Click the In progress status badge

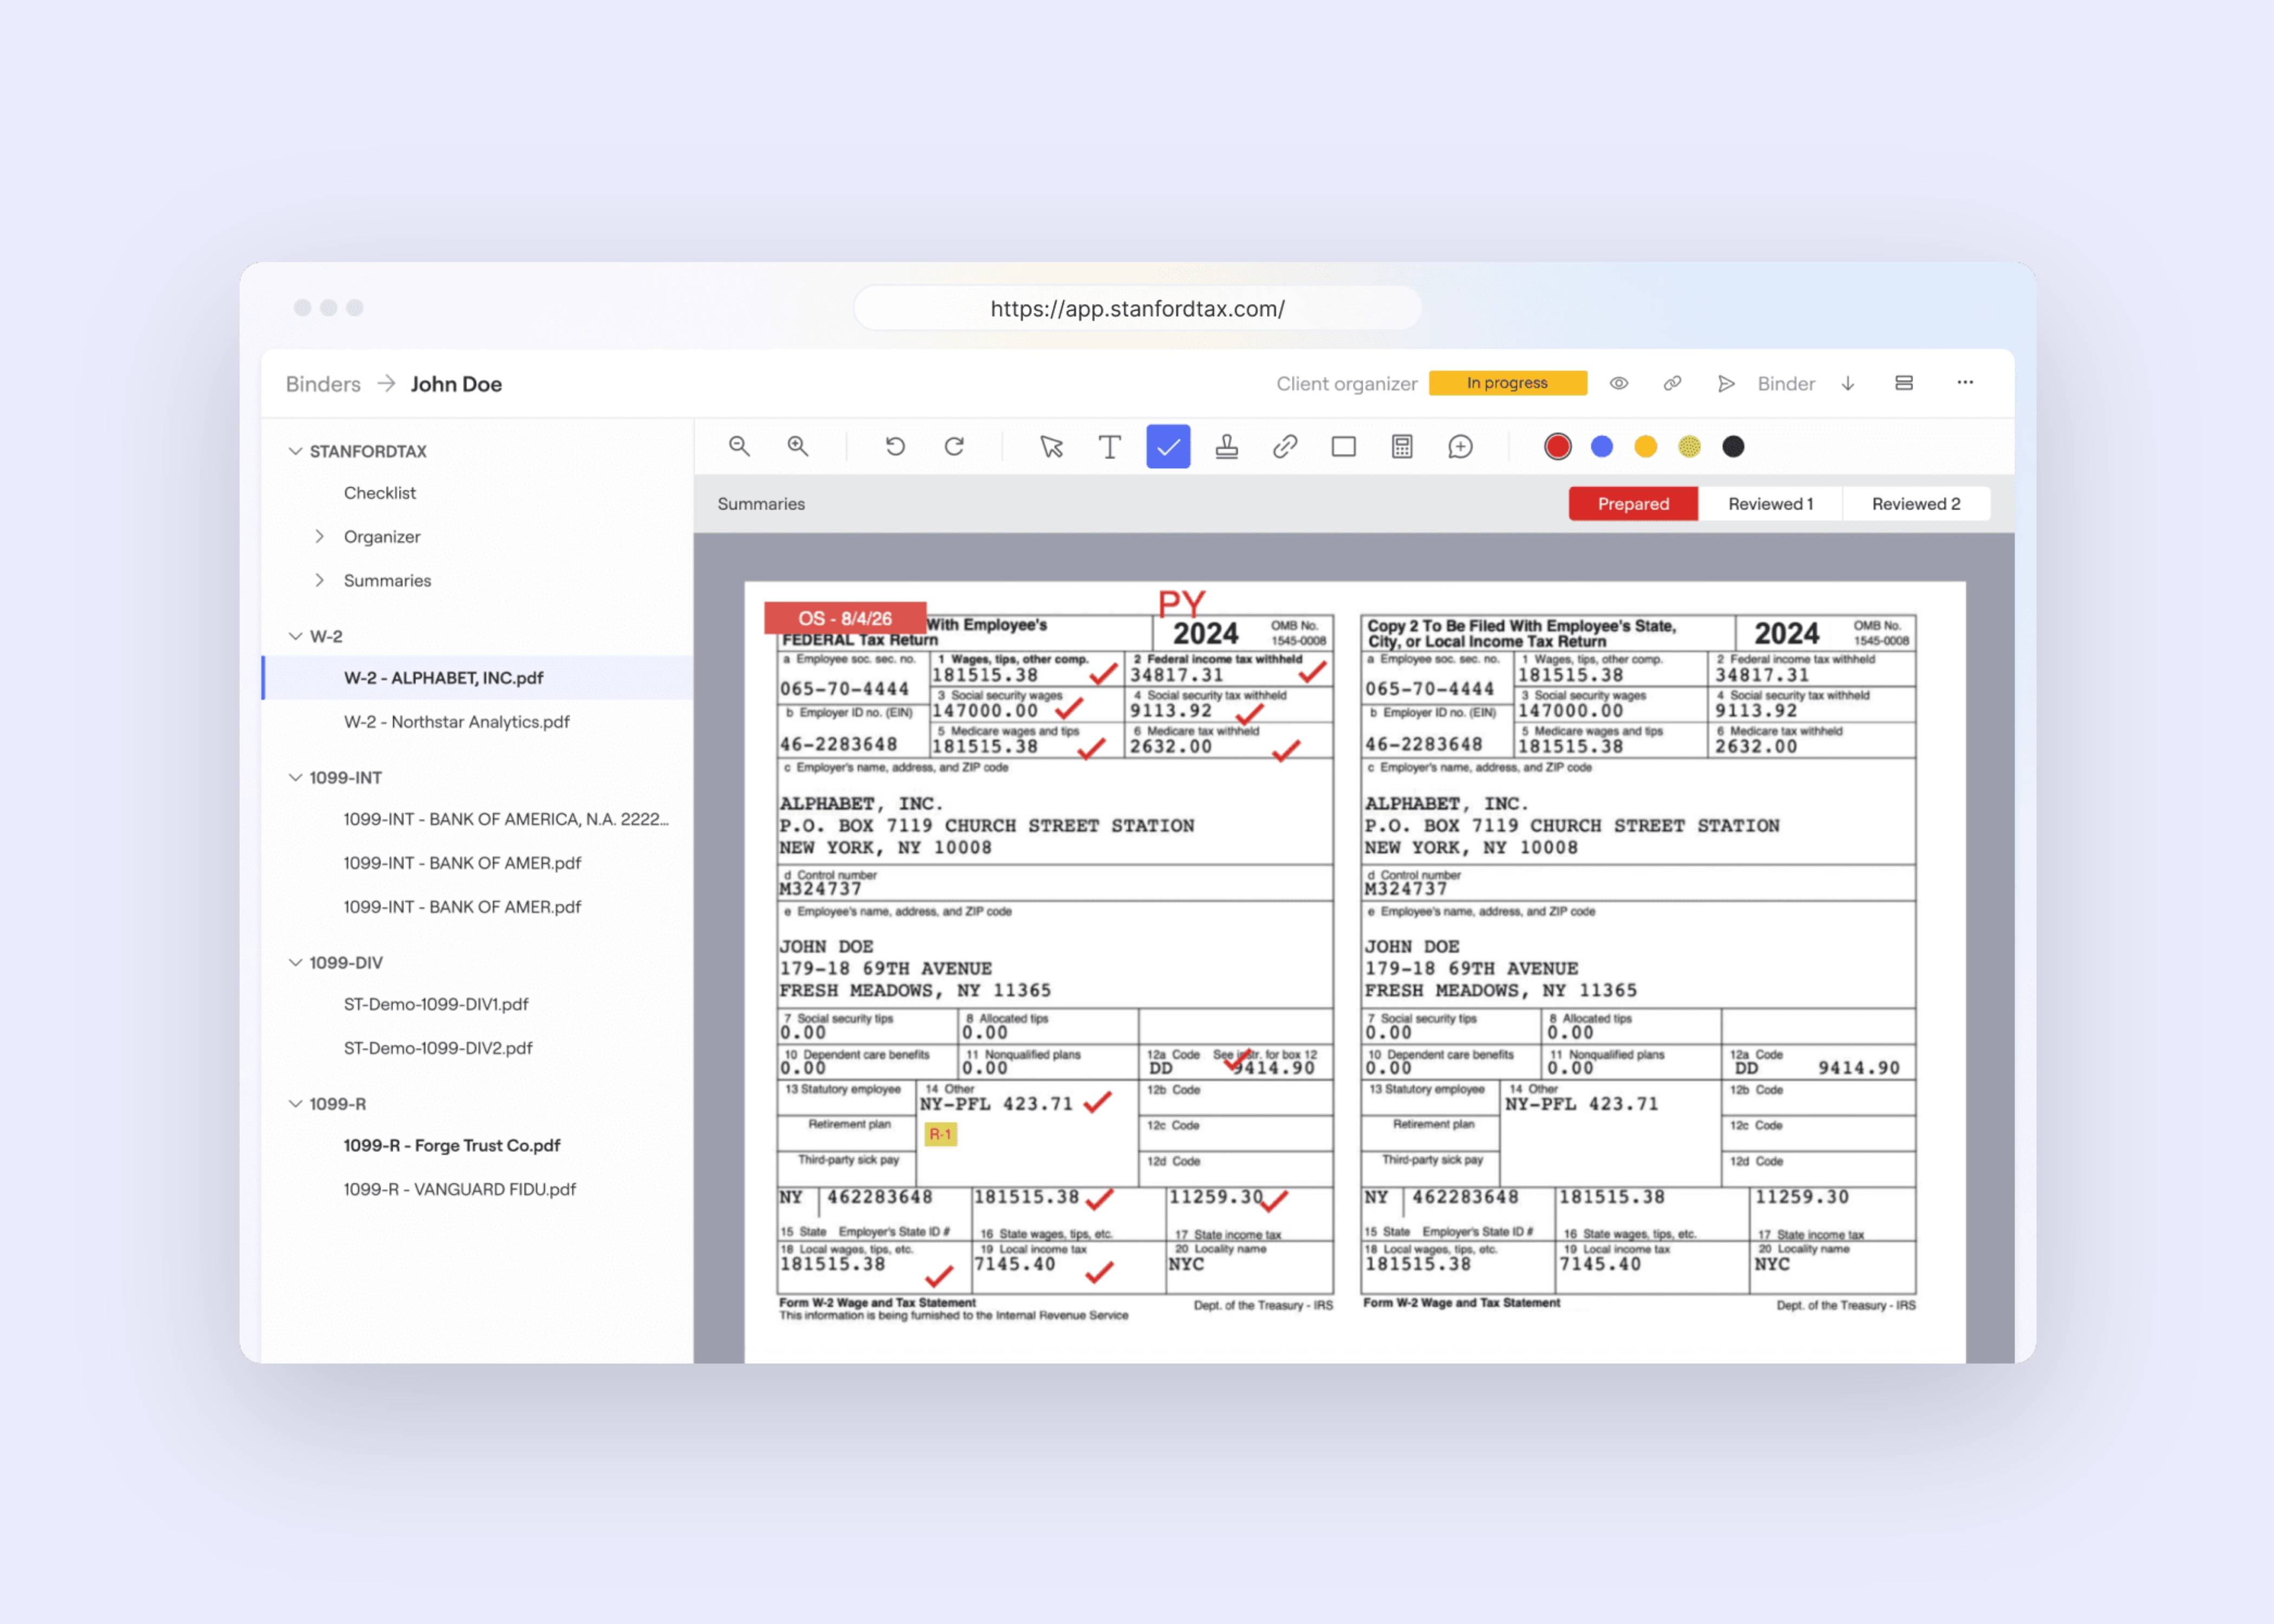(x=1507, y=383)
